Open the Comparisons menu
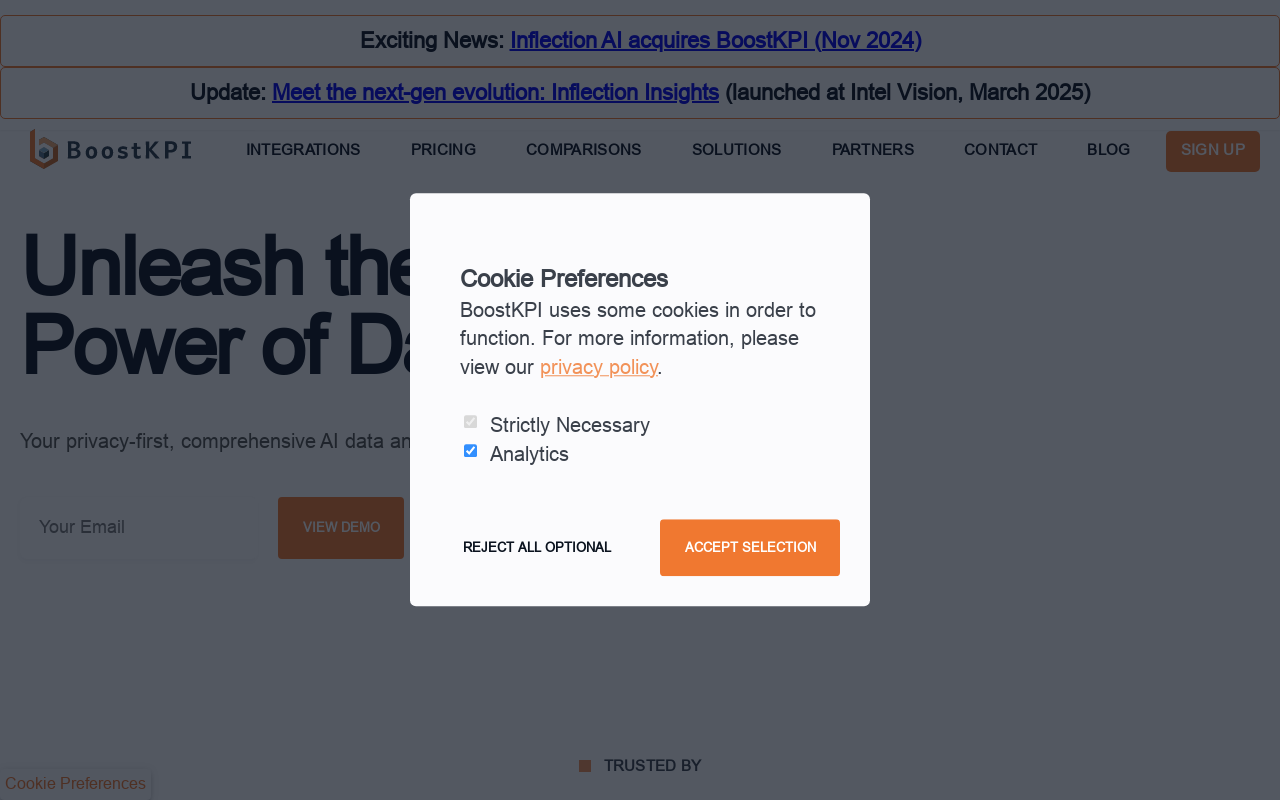 (584, 150)
